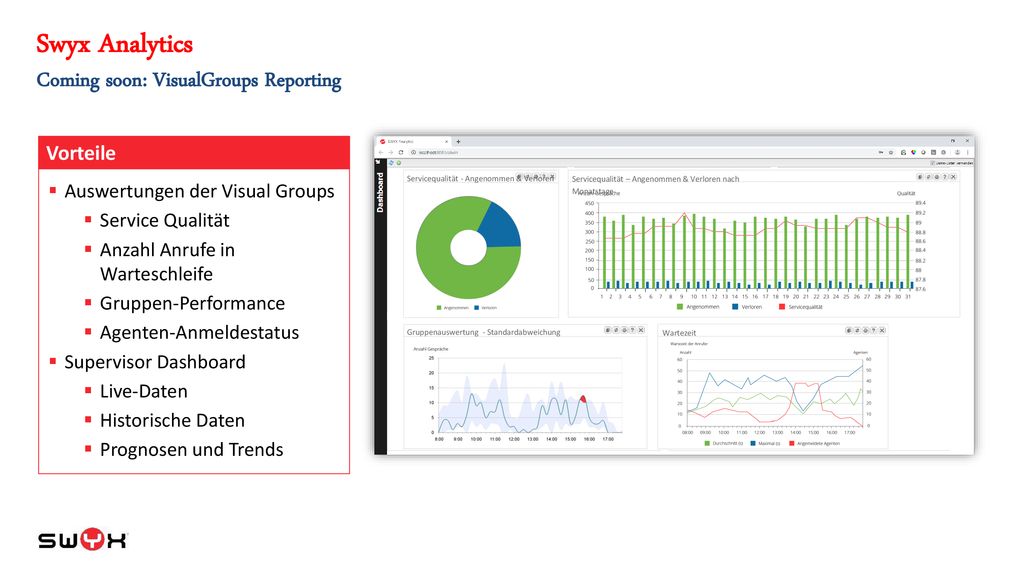Click the green add icon in dashboard toolbar
This screenshot has width=1024, height=576.
click(x=398, y=163)
